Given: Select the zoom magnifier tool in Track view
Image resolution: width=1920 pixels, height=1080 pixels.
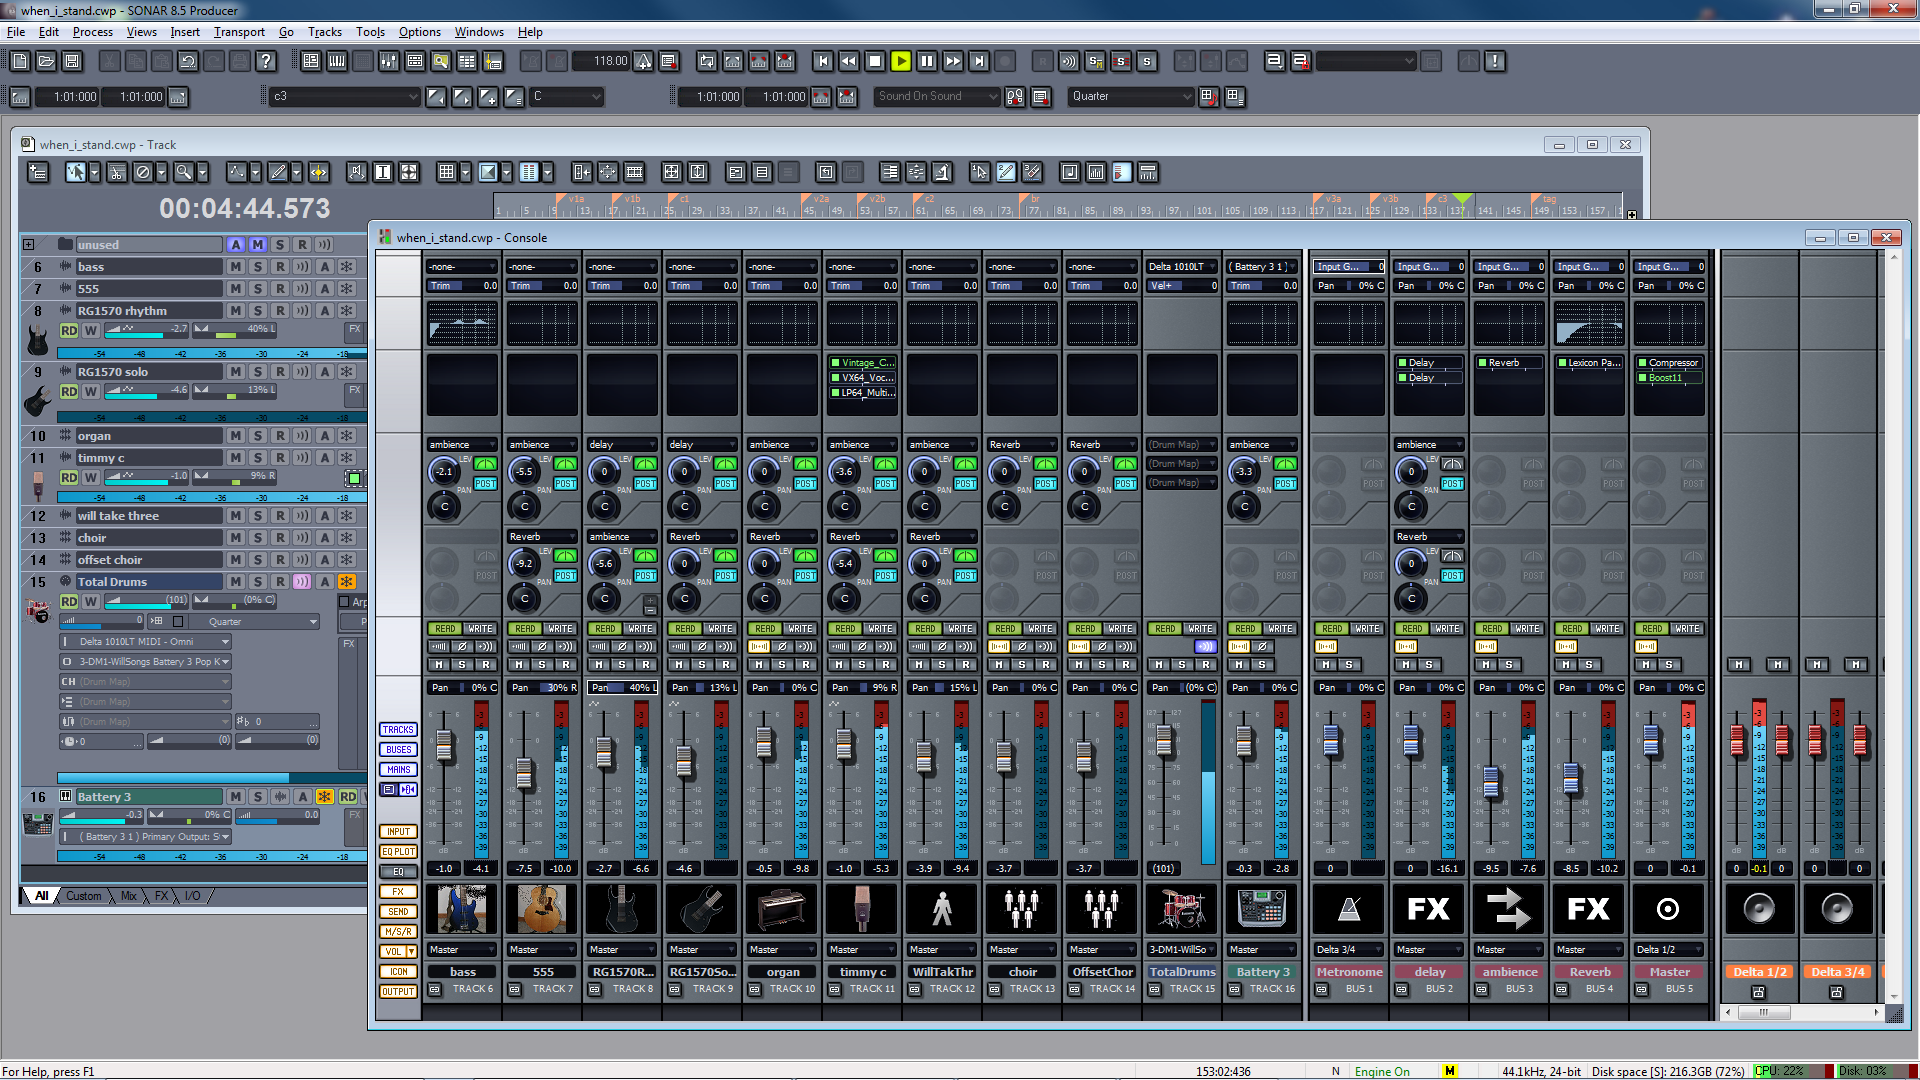Looking at the screenshot, I should [x=183, y=172].
